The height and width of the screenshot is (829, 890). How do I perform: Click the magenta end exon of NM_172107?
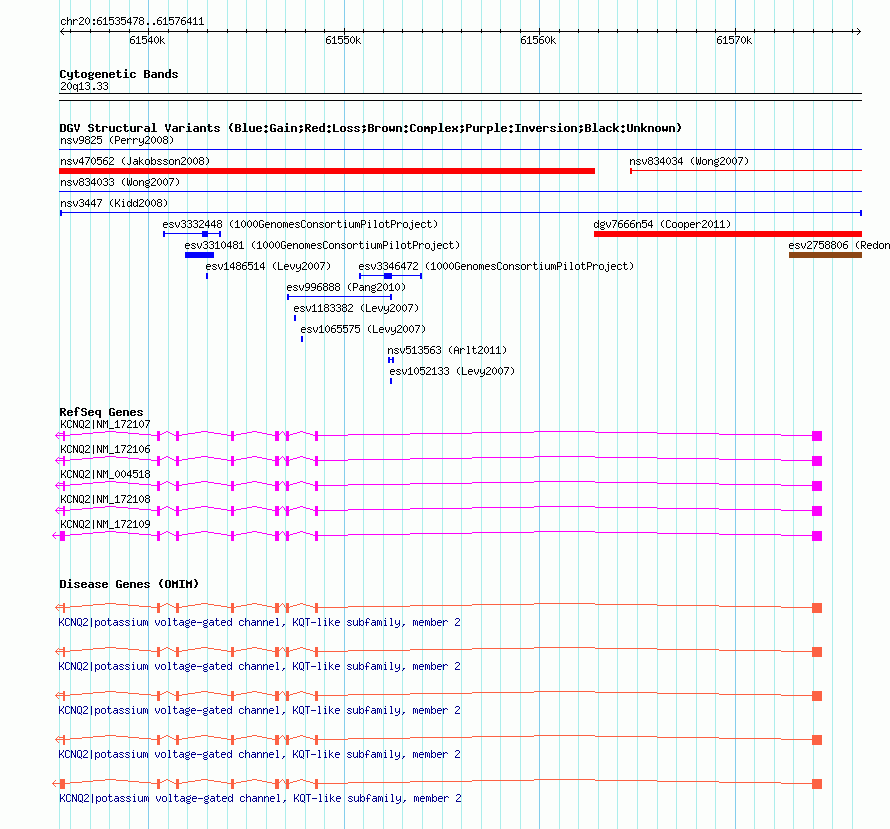pyautogui.click(x=817, y=436)
